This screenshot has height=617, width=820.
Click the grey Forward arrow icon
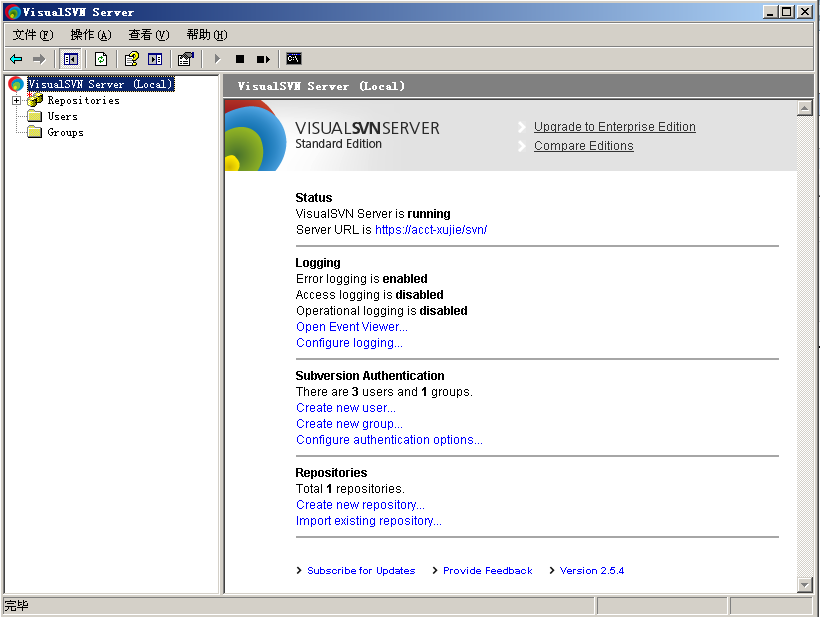(x=39, y=59)
